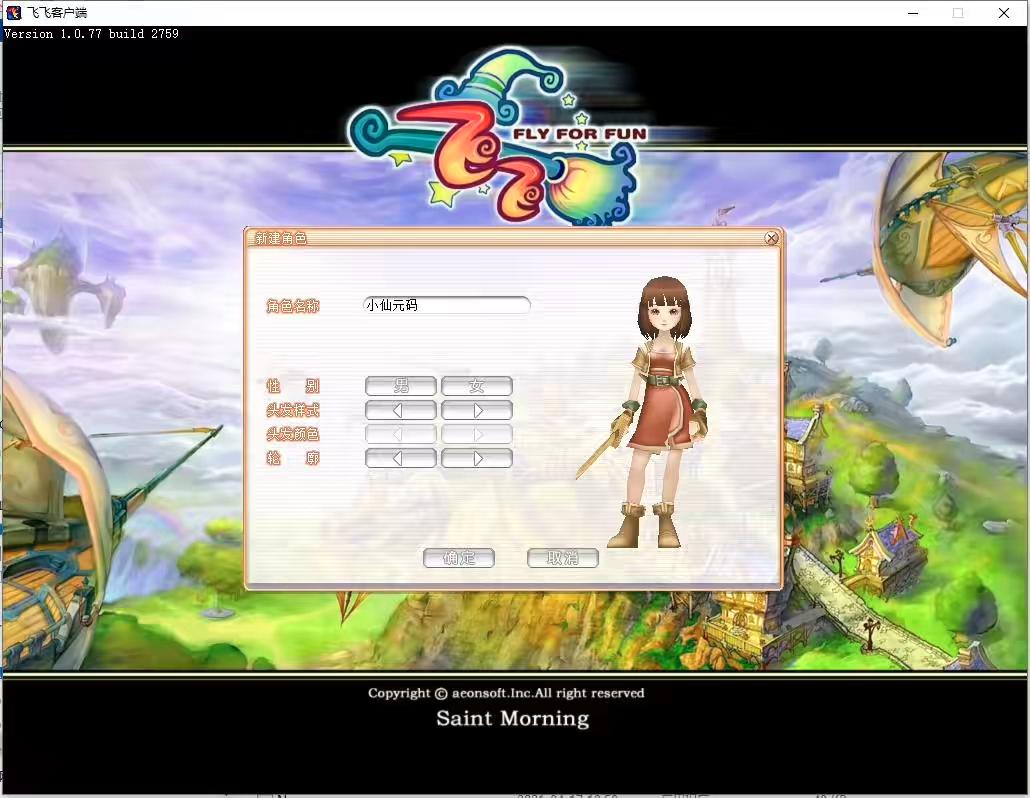Click the 头发颜色 right arrow
This screenshot has height=798, width=1030.
477,435
